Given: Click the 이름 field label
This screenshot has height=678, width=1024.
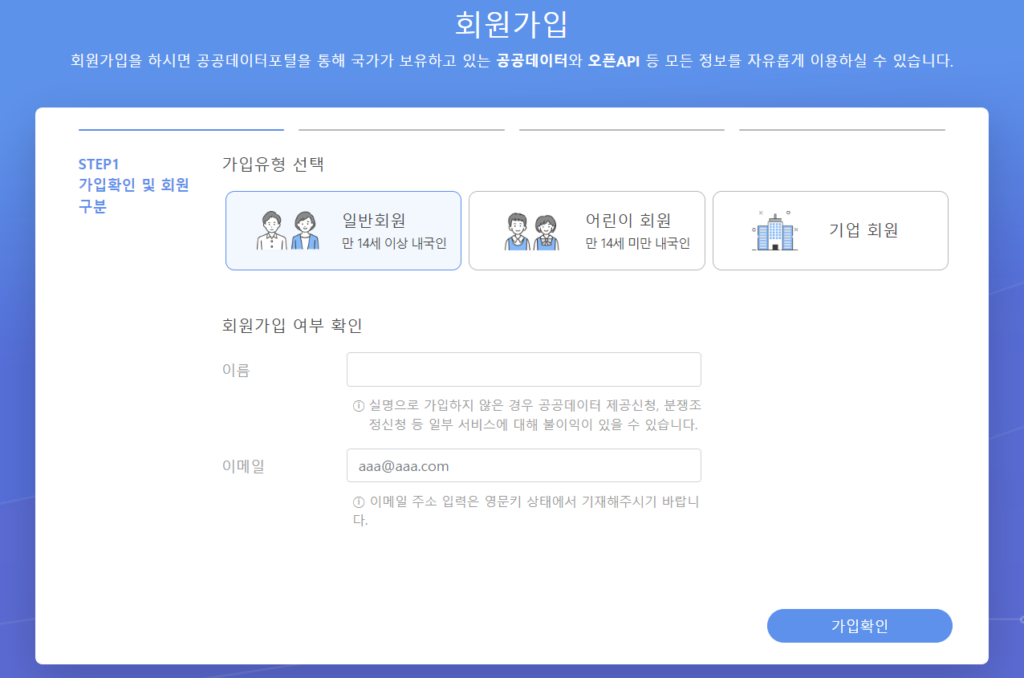Looking at the screenshot, I should point(235,370).
